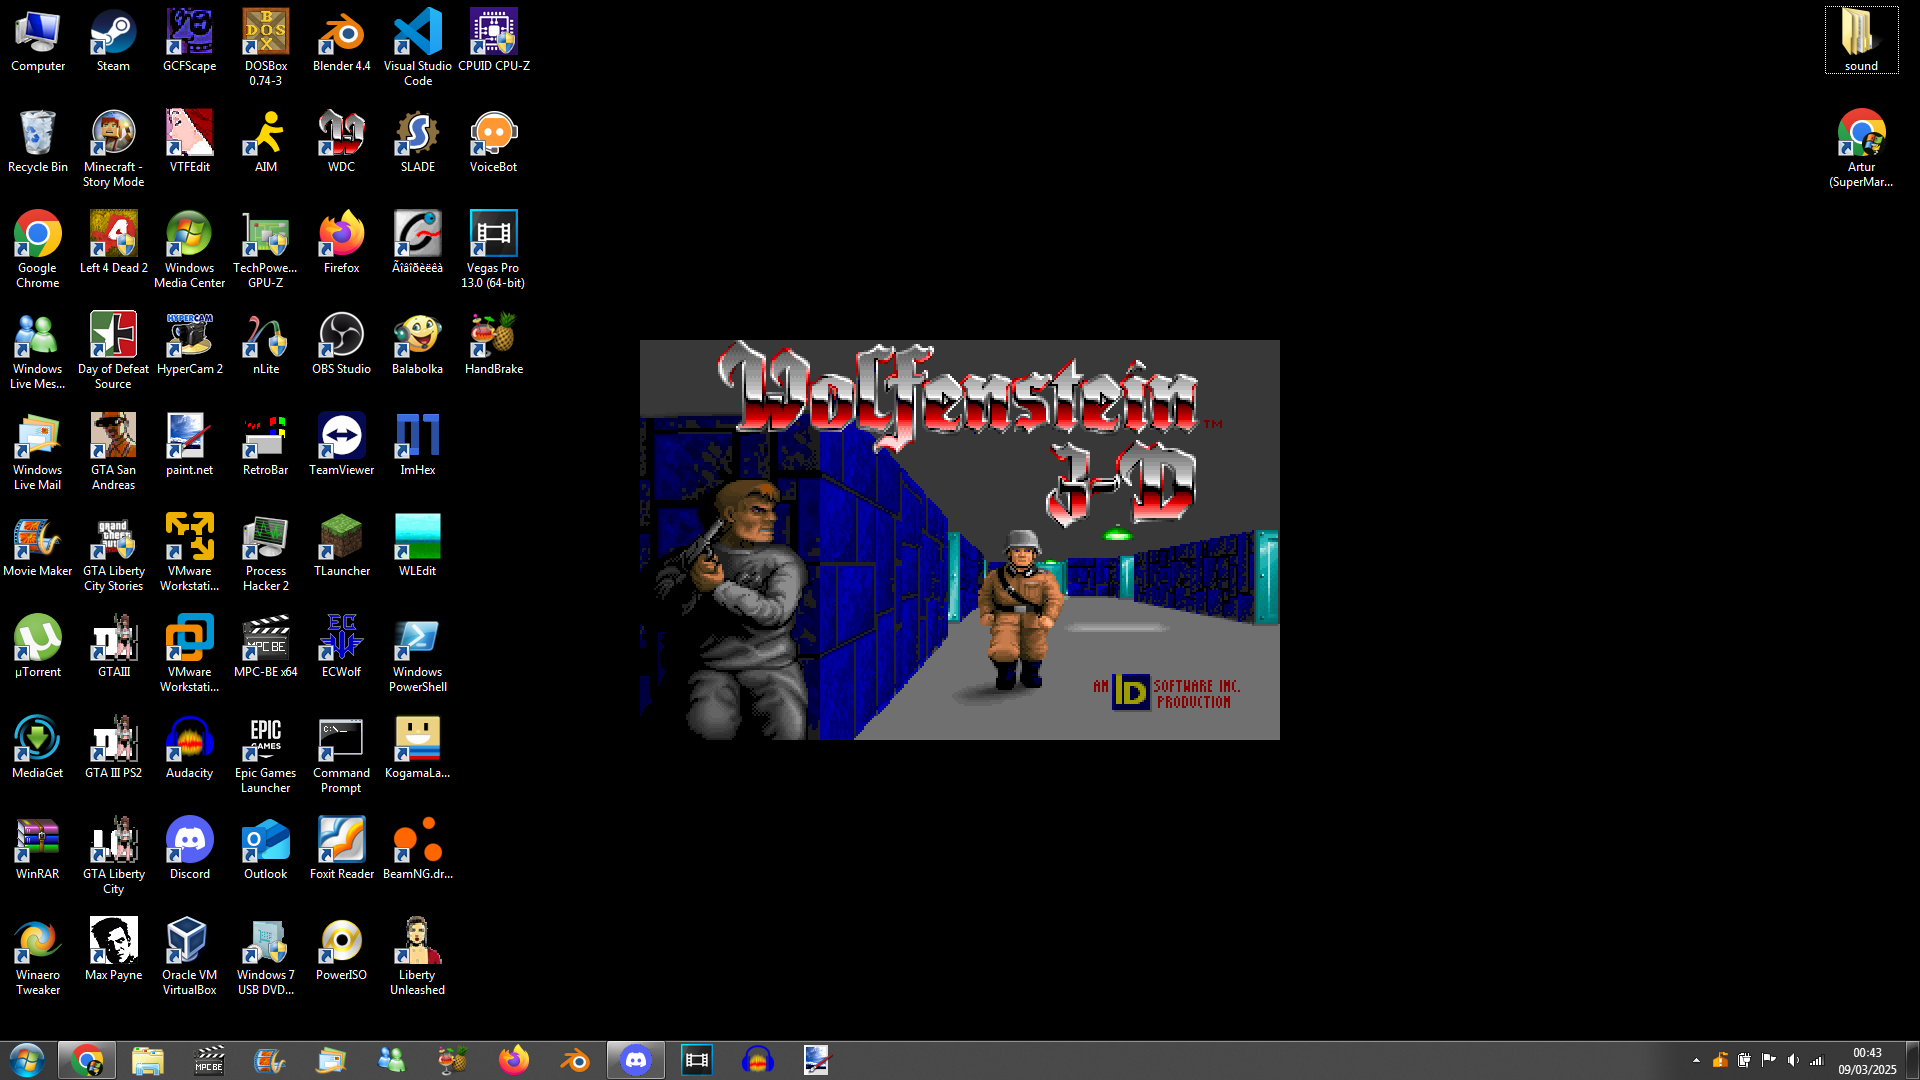Open the Action Center flag icon
This screenshot has width=1920, height=1080.
tap(1768, 1060)
